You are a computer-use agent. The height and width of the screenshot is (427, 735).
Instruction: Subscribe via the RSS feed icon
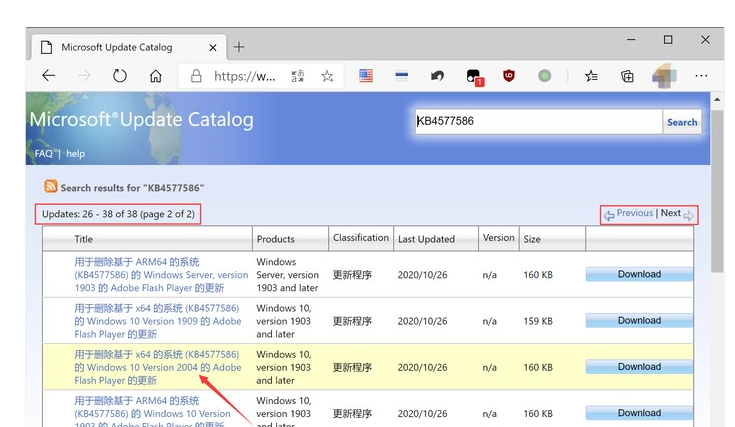coord(51,186)
